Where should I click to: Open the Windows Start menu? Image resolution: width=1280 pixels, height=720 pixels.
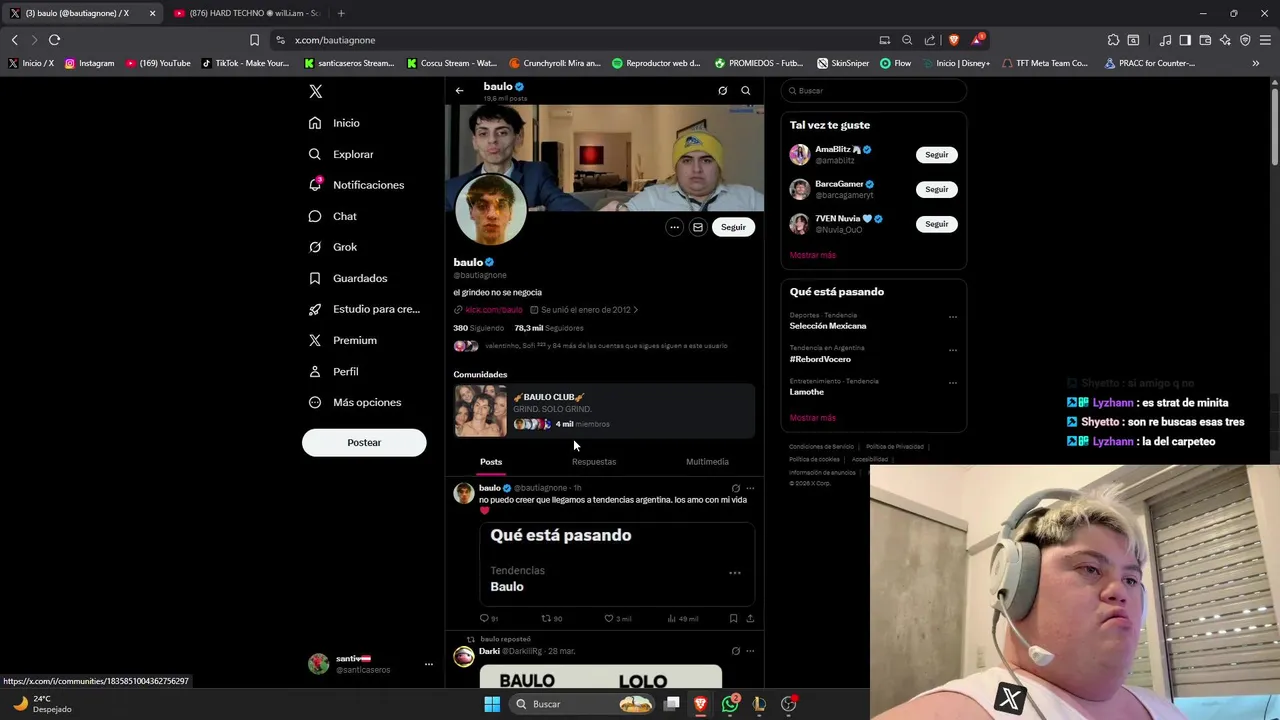click(492, 704)
